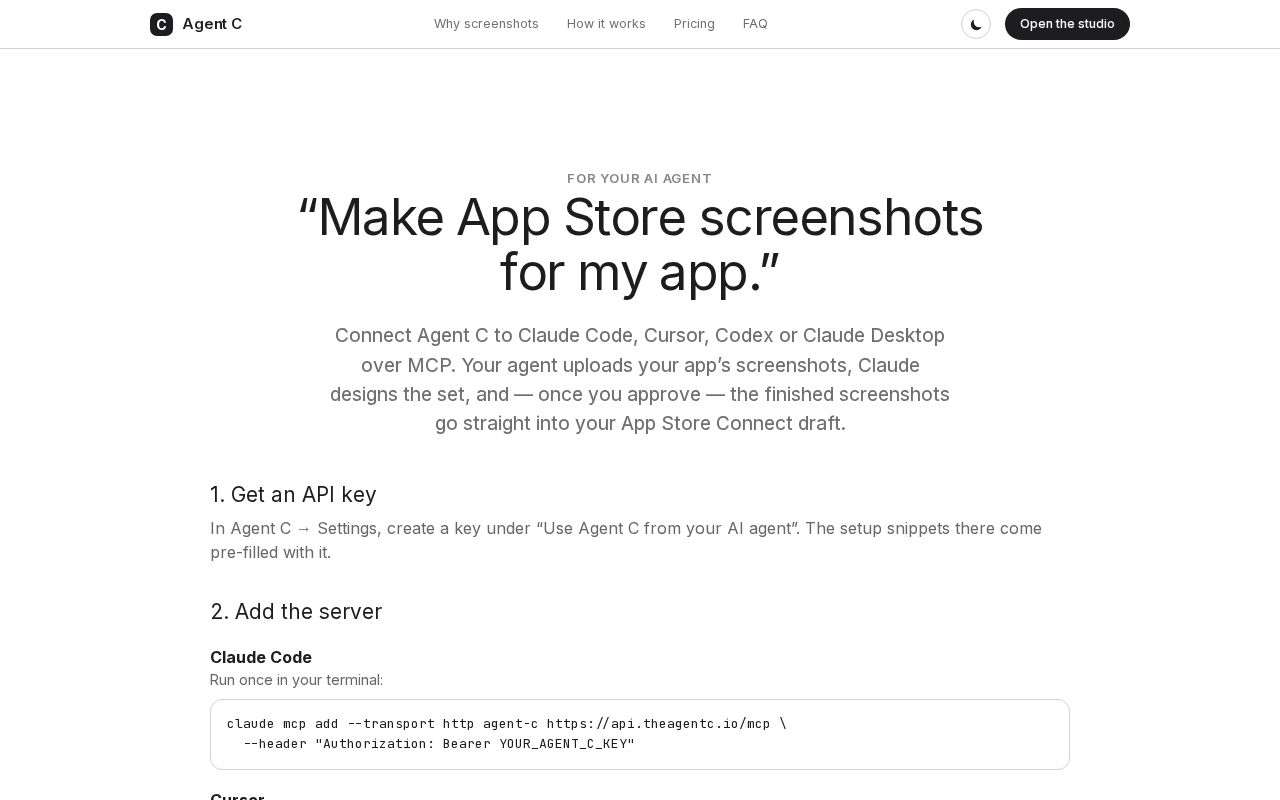Click the "Claude Code" subheading
This screenshot has height=800, width=1280.
coord(261,657)
